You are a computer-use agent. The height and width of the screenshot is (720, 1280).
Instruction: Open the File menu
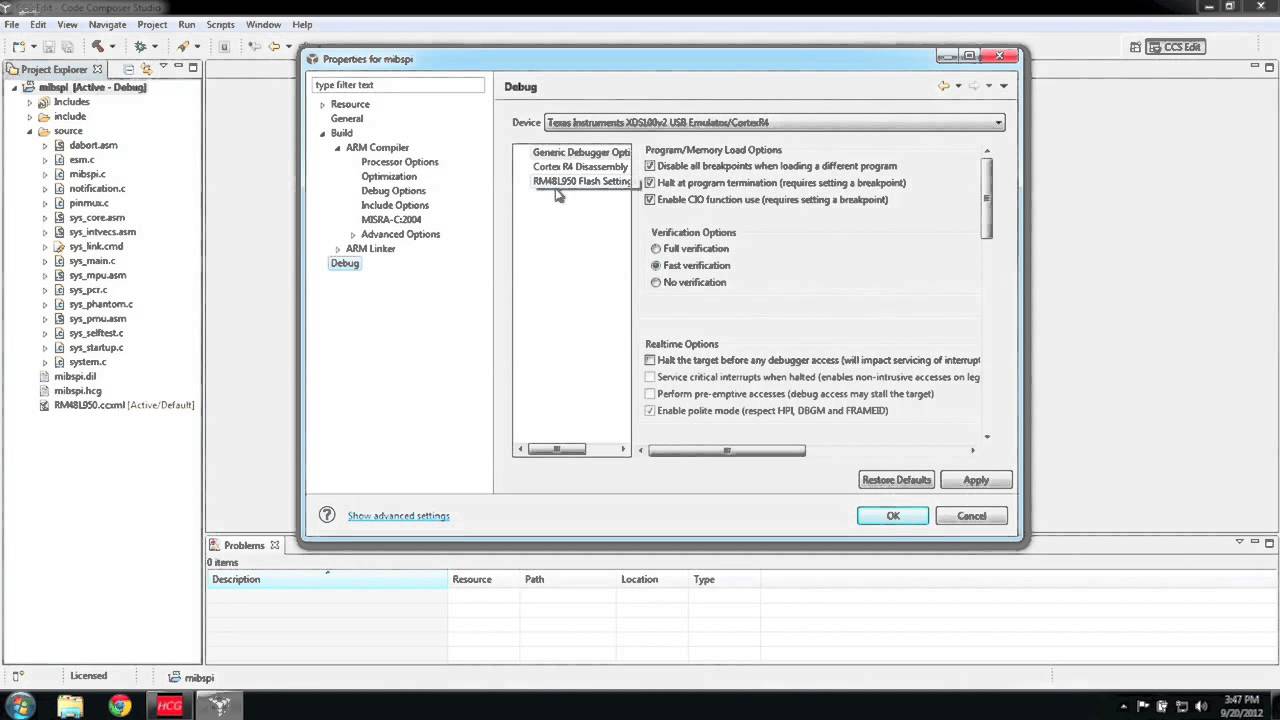(12, 24)
